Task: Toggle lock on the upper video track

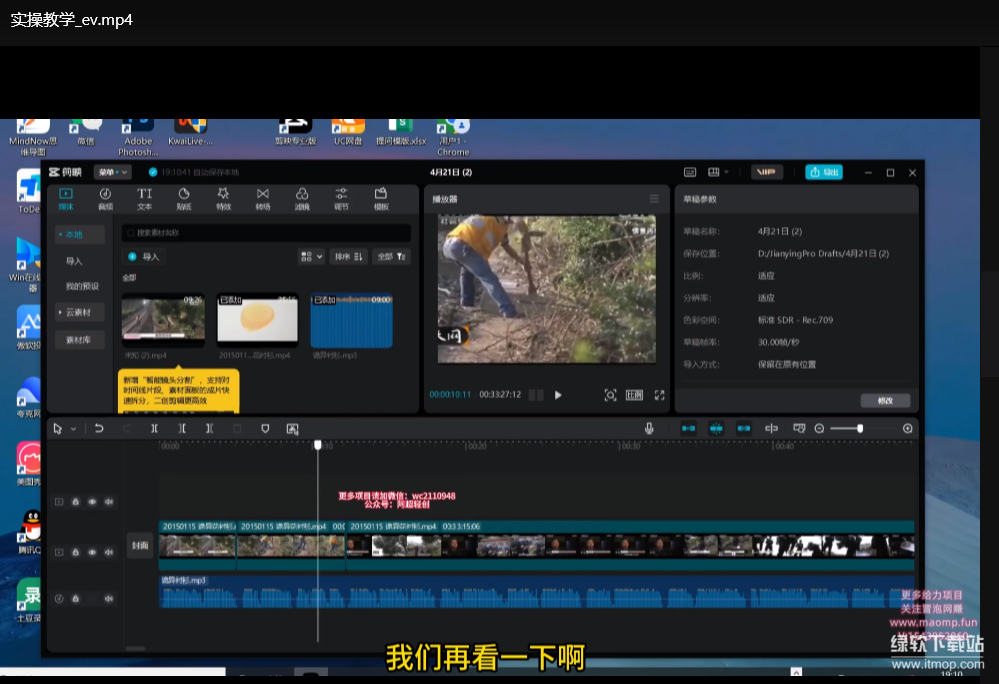Action: click(75, 502)
